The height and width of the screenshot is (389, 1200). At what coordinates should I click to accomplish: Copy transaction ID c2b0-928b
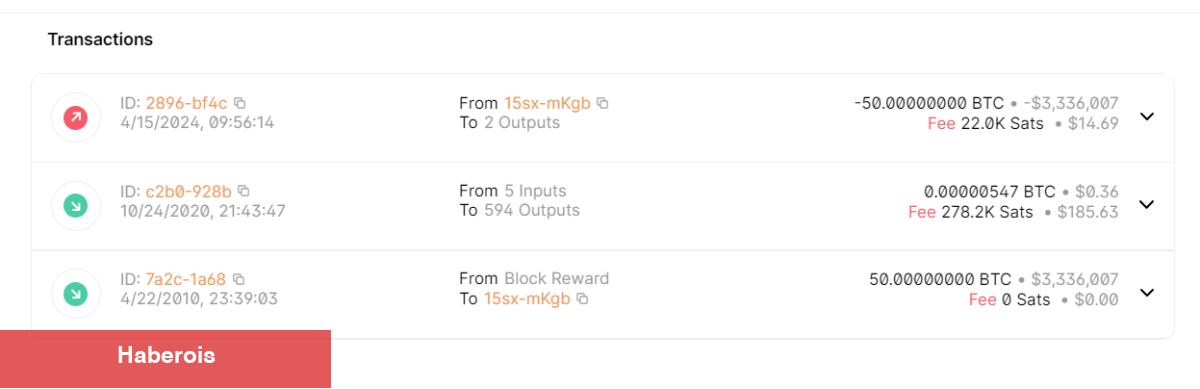coord(244,191)
